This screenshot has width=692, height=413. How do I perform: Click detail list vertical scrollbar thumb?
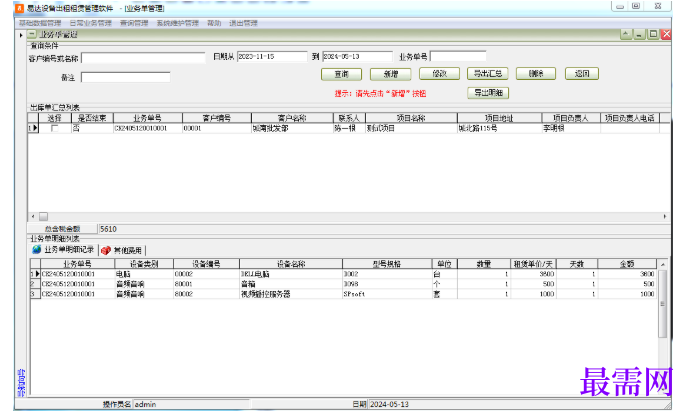pyautogui.click(x=662, y=304)
